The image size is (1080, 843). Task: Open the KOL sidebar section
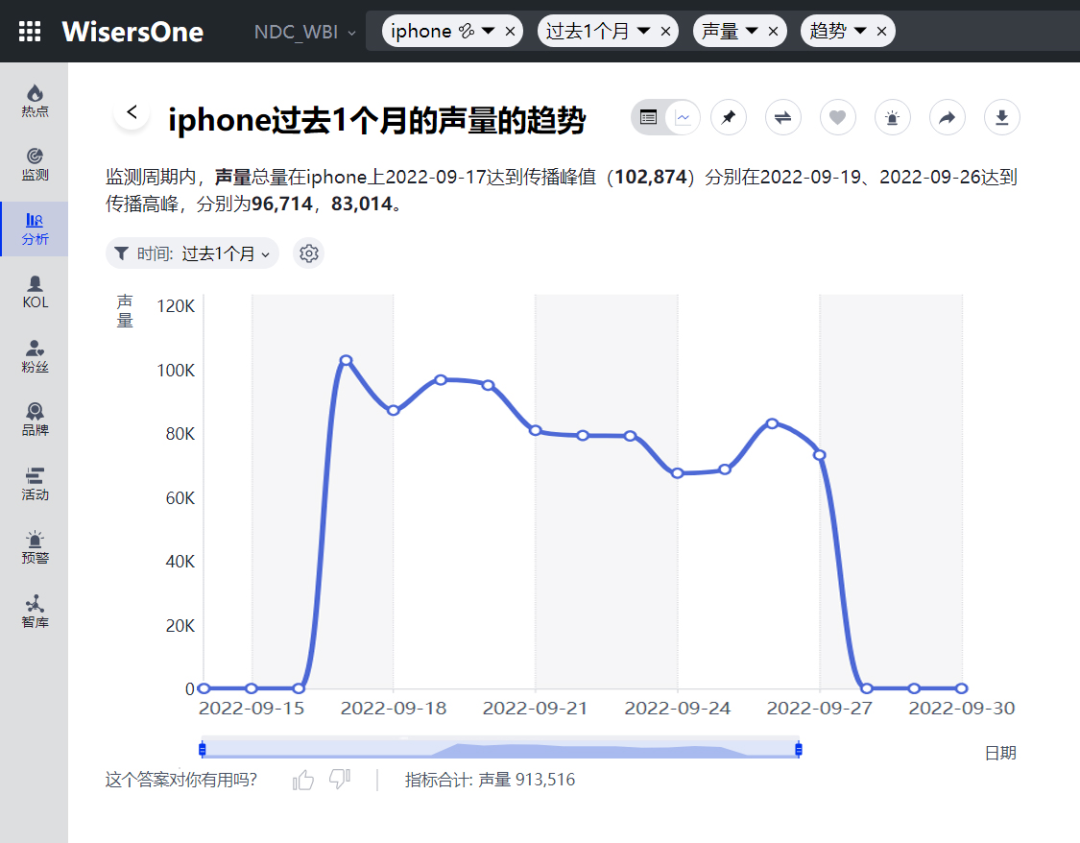(x=34, y=292)
